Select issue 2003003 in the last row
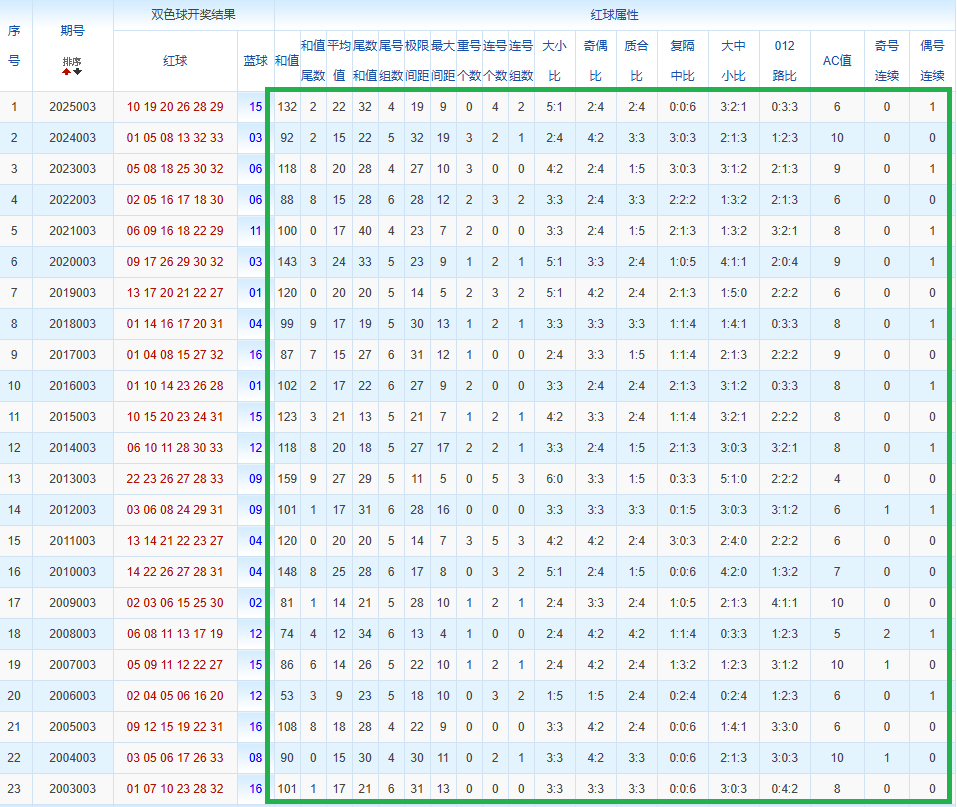The width and height of the screenshot is (957, 807). tap(72, 789)
